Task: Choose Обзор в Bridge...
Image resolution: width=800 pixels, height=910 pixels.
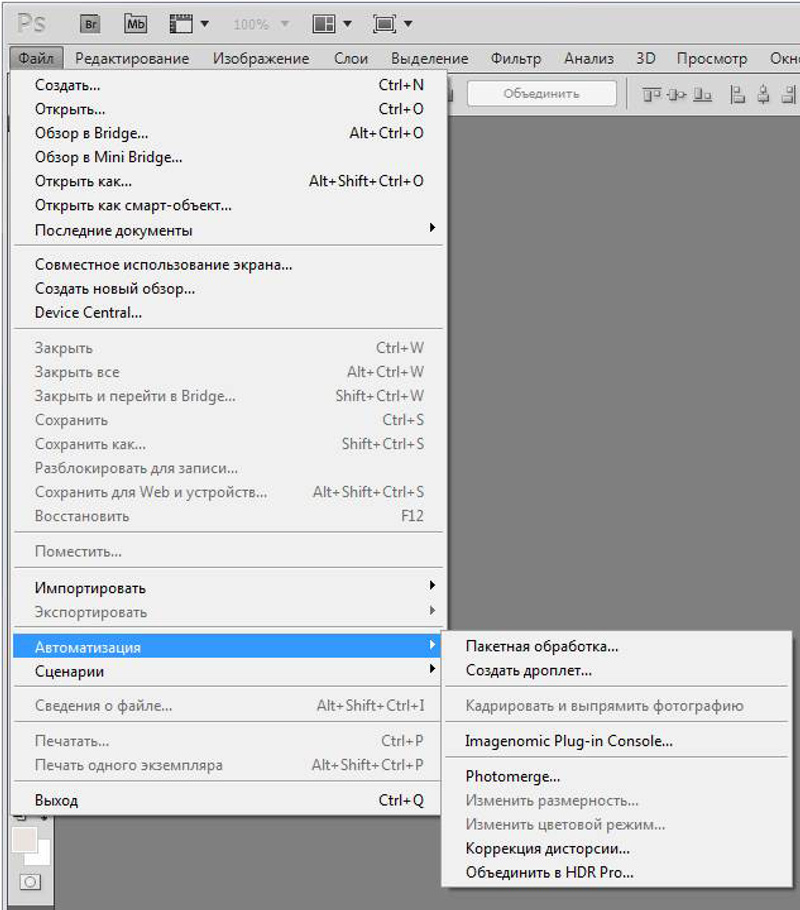Action: 227,133
